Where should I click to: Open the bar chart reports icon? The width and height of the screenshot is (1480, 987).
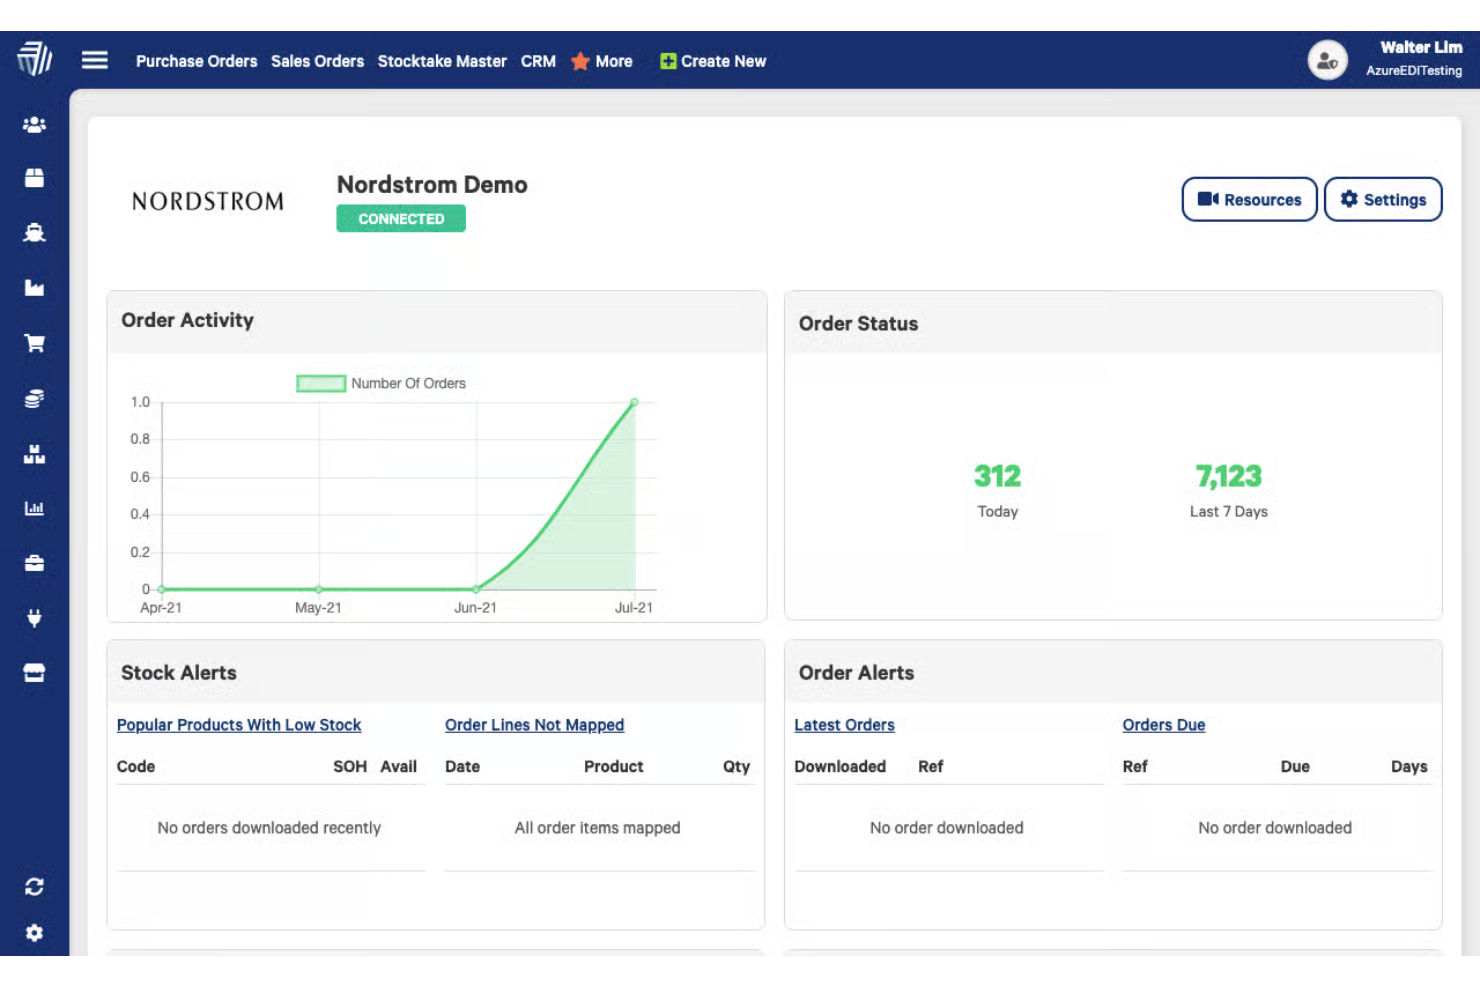pyautogui.click(x=34, y=508)
